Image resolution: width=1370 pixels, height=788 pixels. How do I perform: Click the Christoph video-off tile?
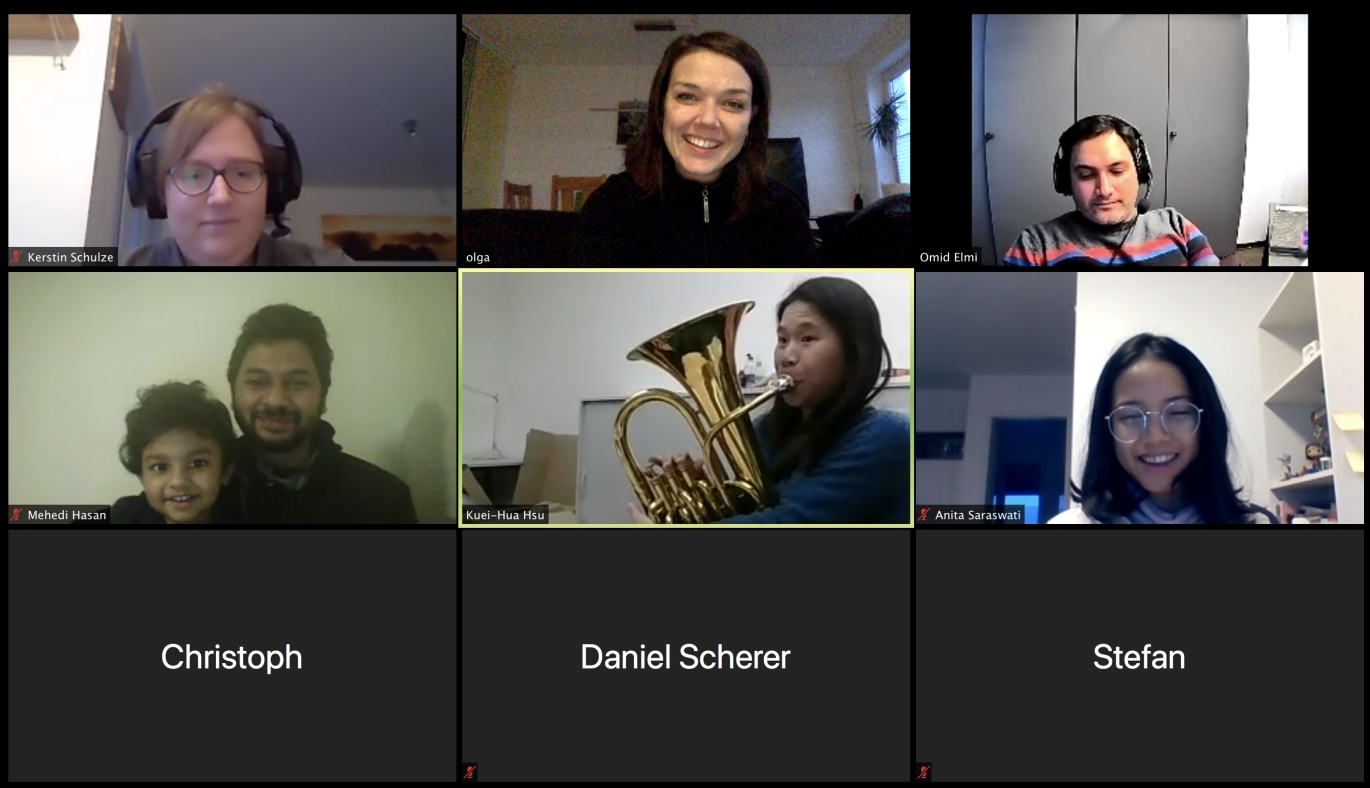[x=232, y=656]
